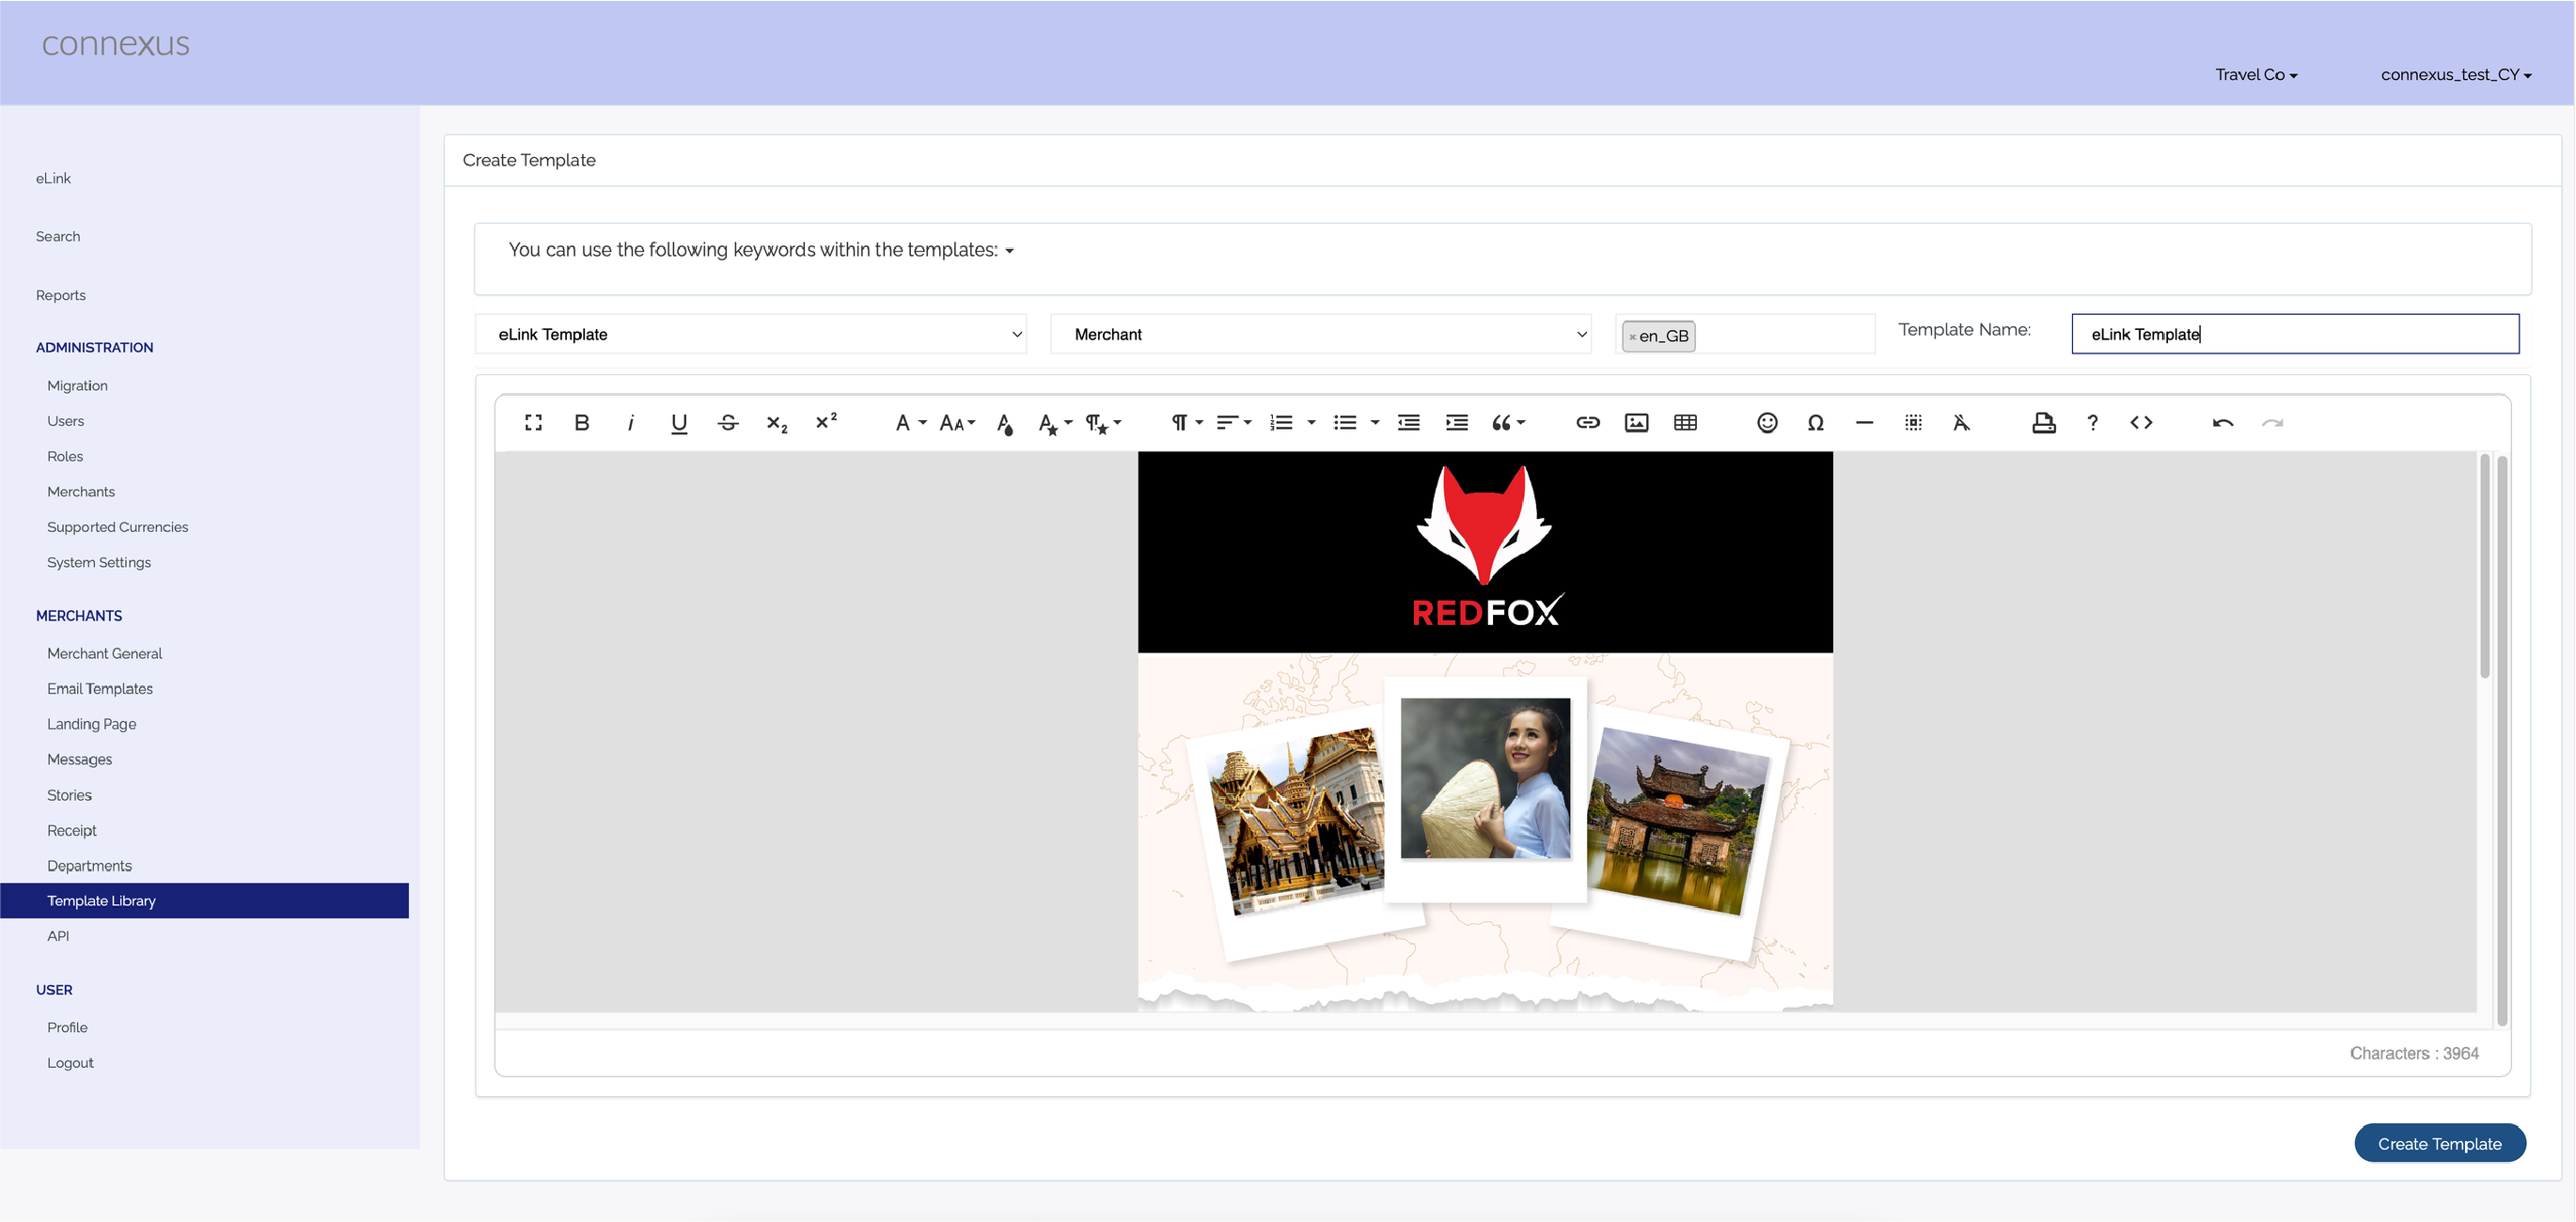Viewport: 2576px width, 1222px height.
Task: Open the font size dropdown
Action: [x=957, y=423]
